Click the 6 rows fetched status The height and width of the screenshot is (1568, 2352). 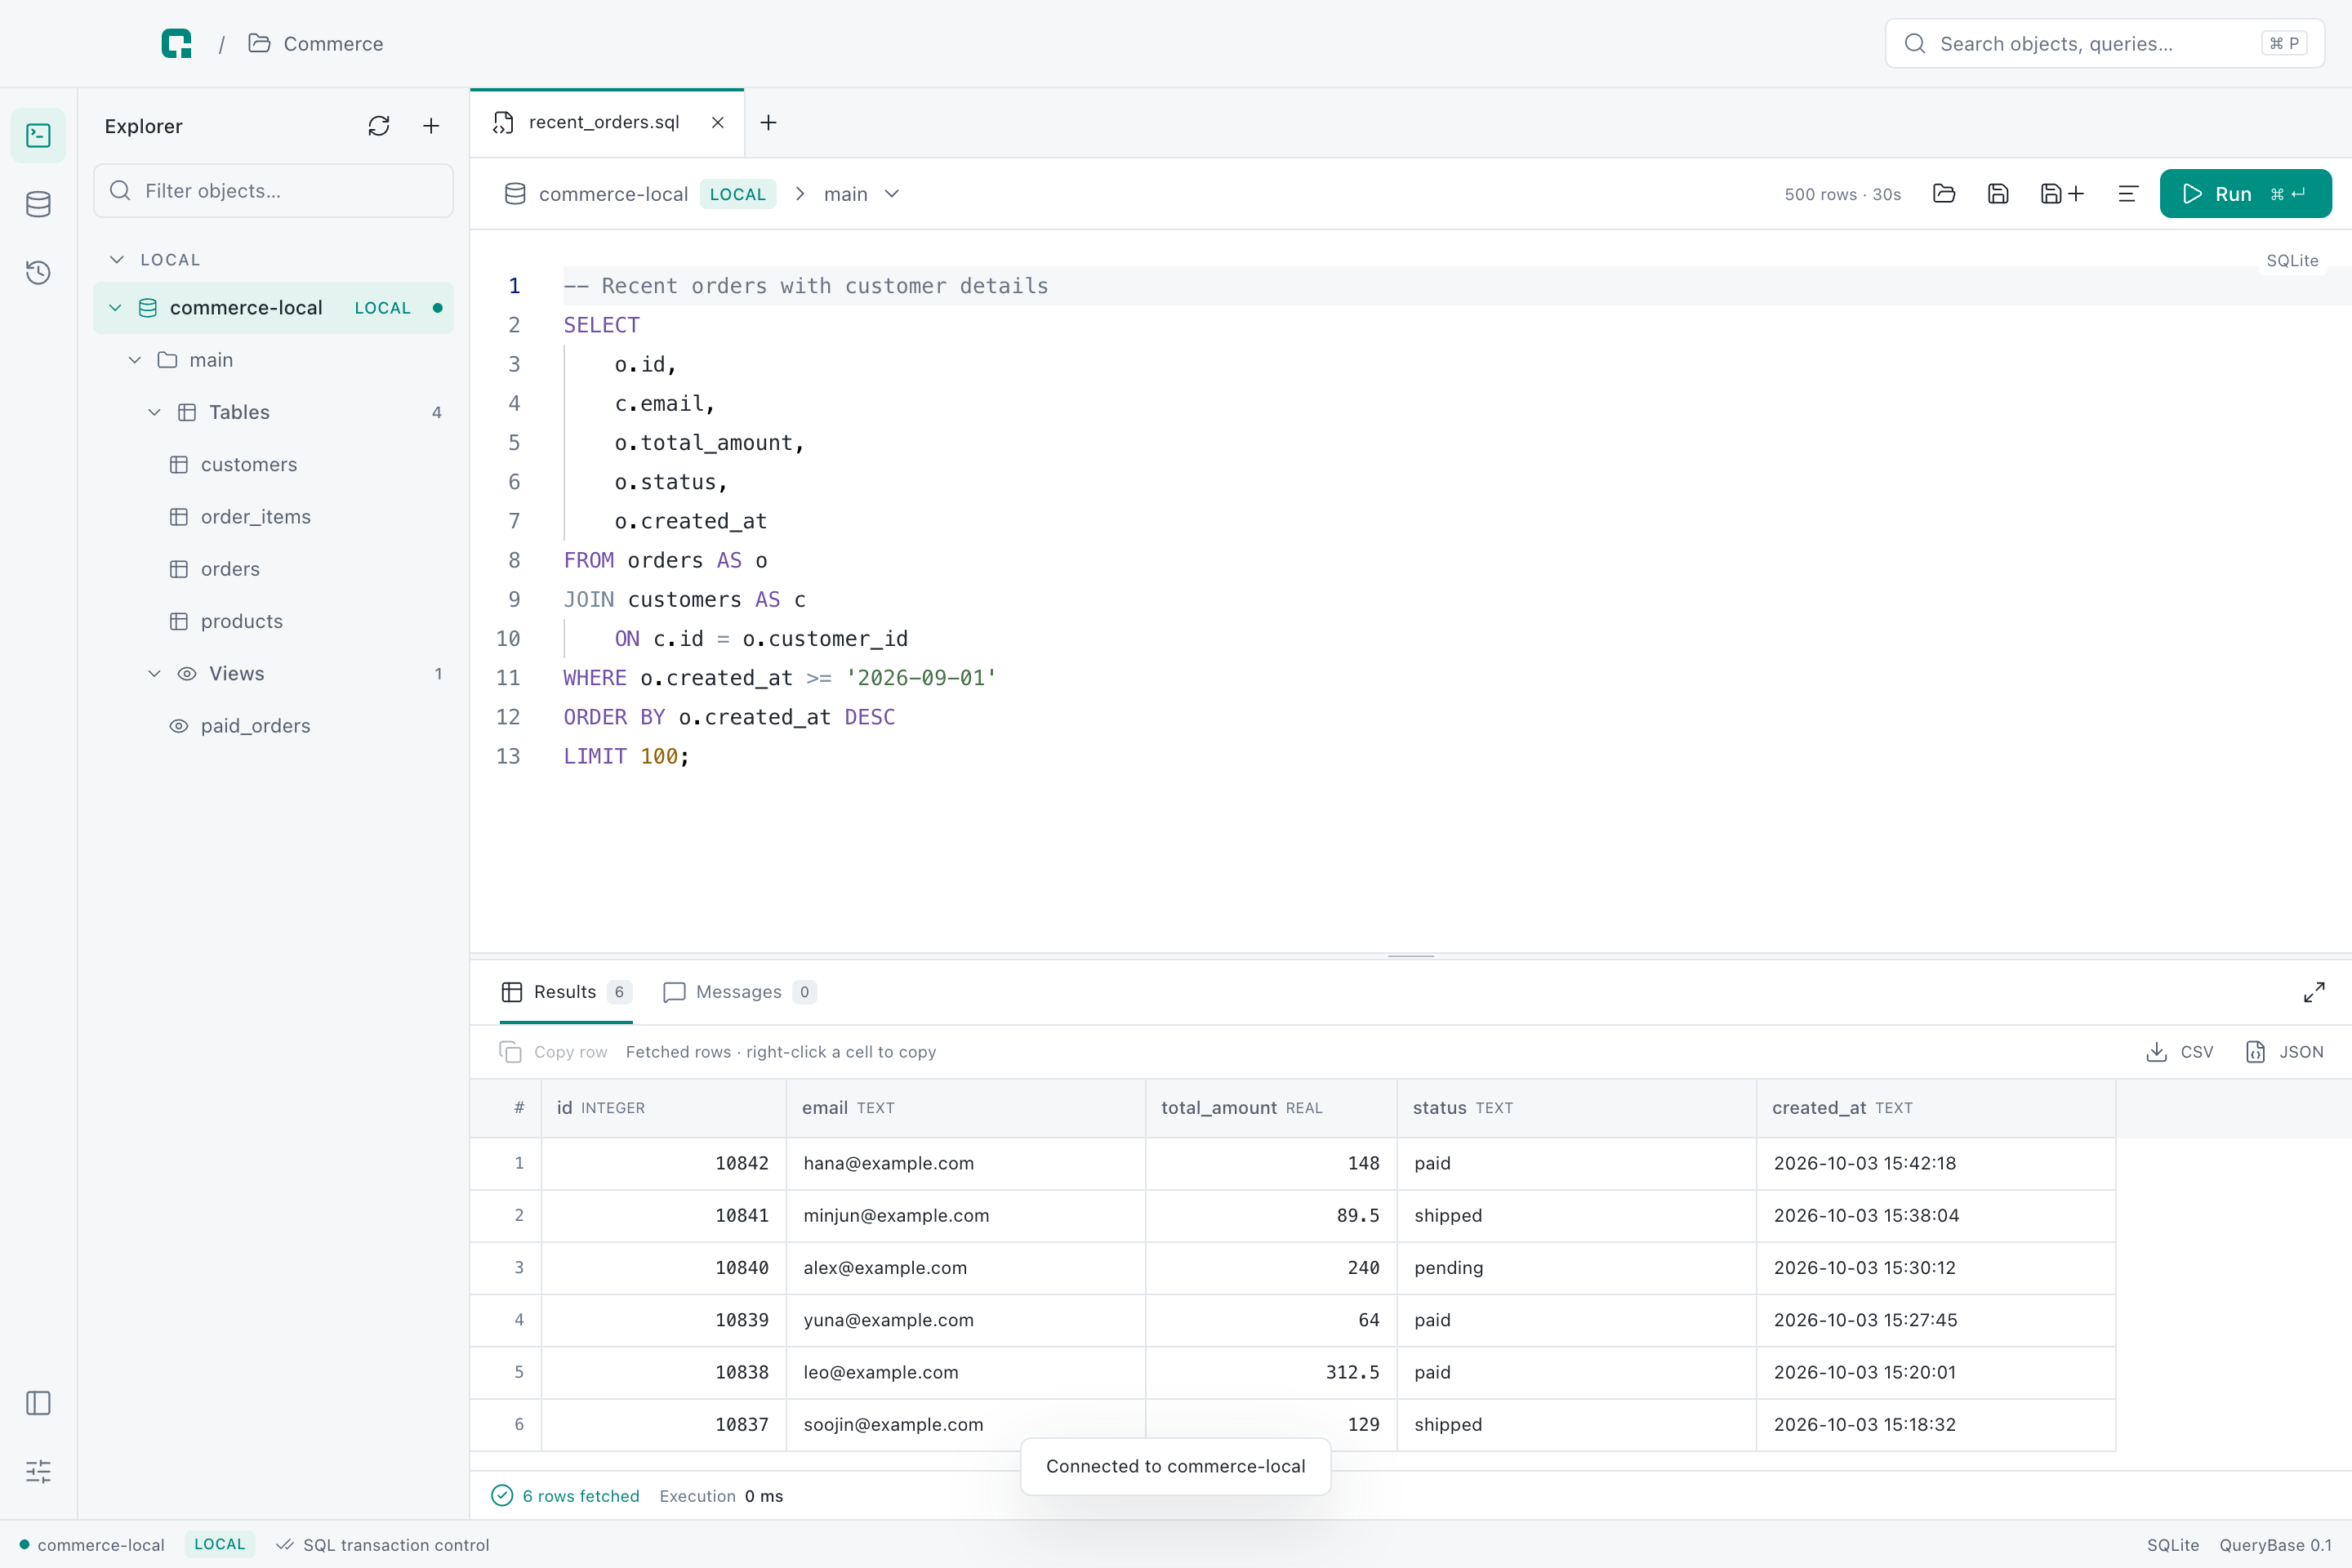click(566, 1496)
